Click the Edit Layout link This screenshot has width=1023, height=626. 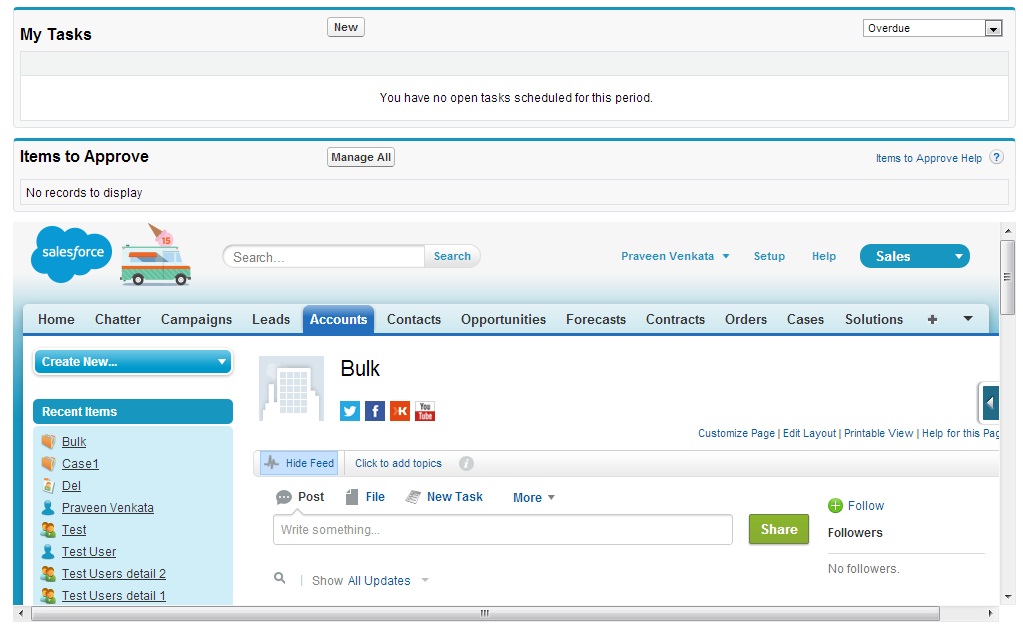[809, 433]
